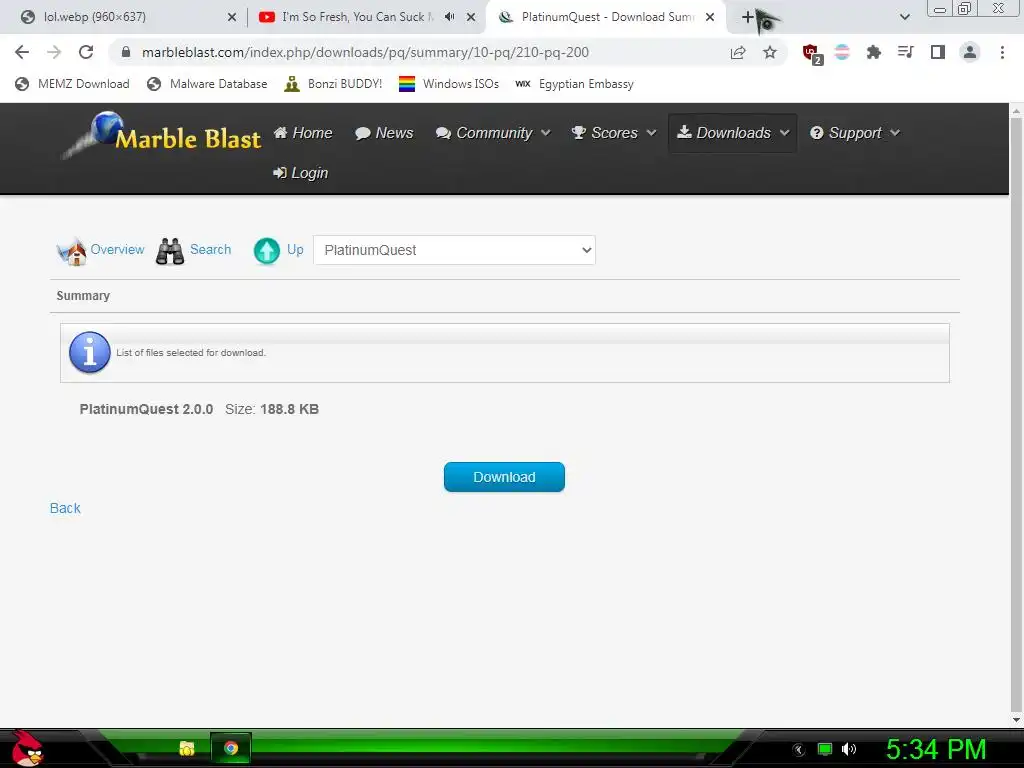
Task: Open Egyptian Embassy bookmark
Action: click(575, 84)
